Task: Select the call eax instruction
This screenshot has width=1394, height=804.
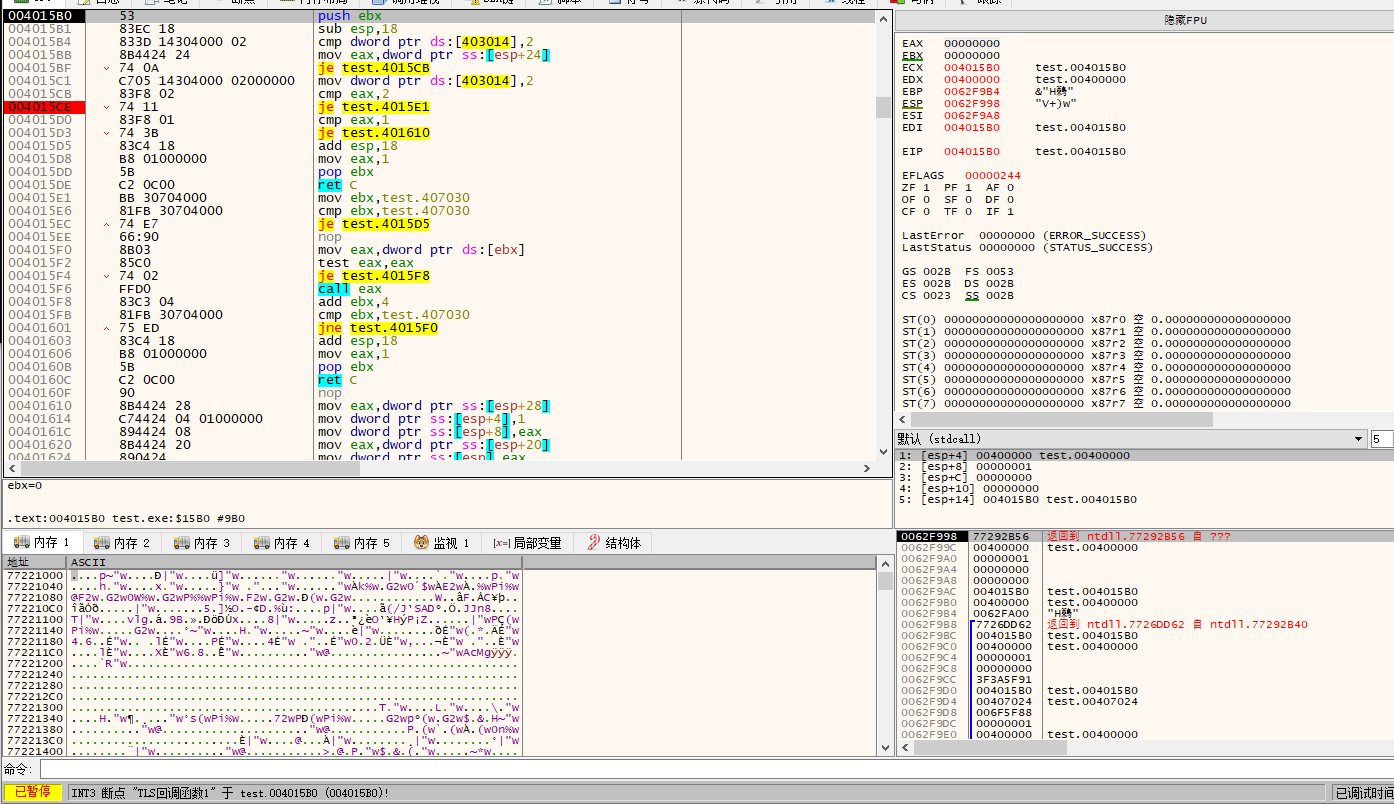Action: click(349, 289)
